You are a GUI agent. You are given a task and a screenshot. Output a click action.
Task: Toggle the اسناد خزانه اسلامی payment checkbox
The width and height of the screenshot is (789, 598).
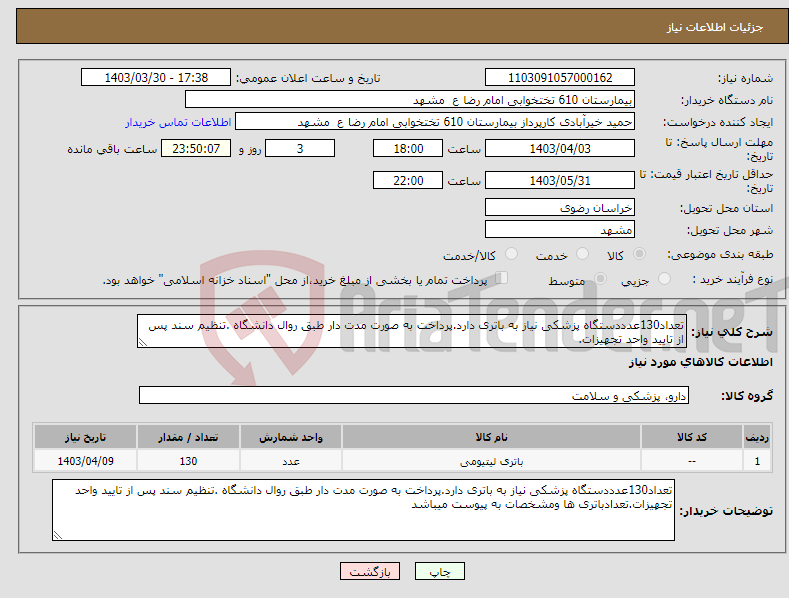501,278
